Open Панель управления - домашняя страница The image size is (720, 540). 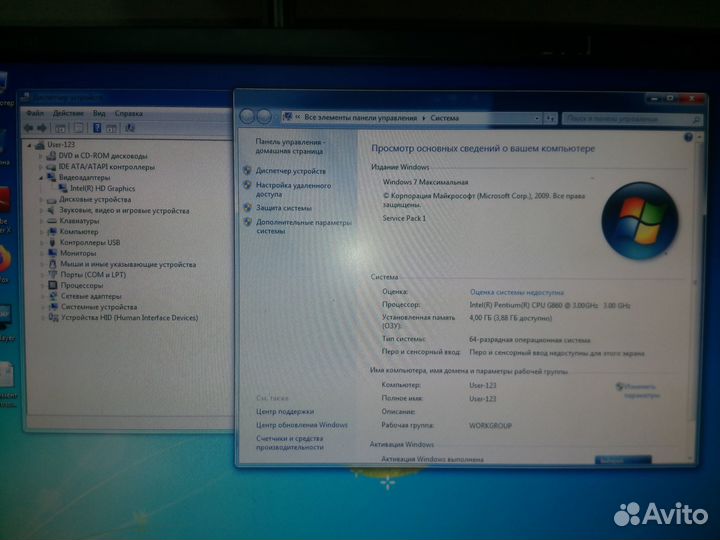tap(290, 146)
